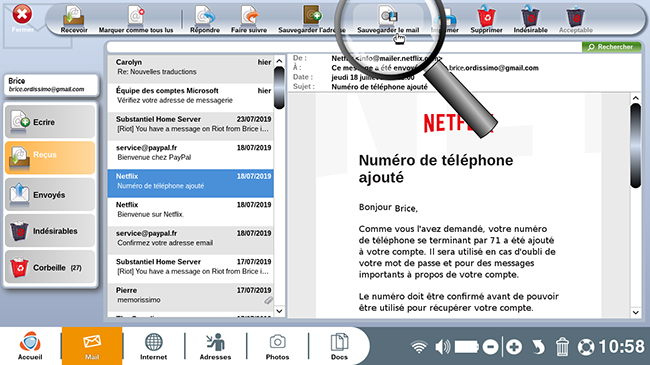Open the Indésirables folder in the sidebar
Screen dimensions: 650x365
[50, 231]
